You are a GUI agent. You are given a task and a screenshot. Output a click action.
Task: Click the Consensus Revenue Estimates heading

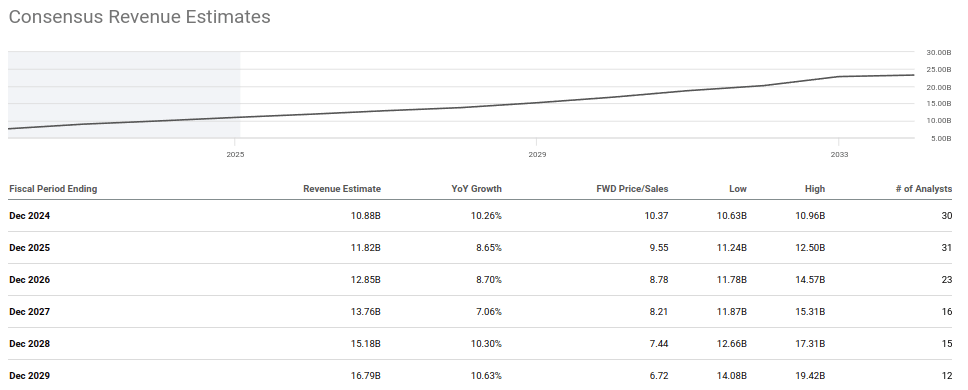(x=140, y=17)
